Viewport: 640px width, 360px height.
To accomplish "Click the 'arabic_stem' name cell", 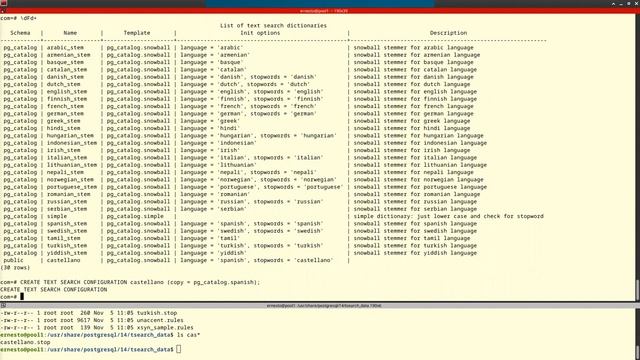I will 65,47.
